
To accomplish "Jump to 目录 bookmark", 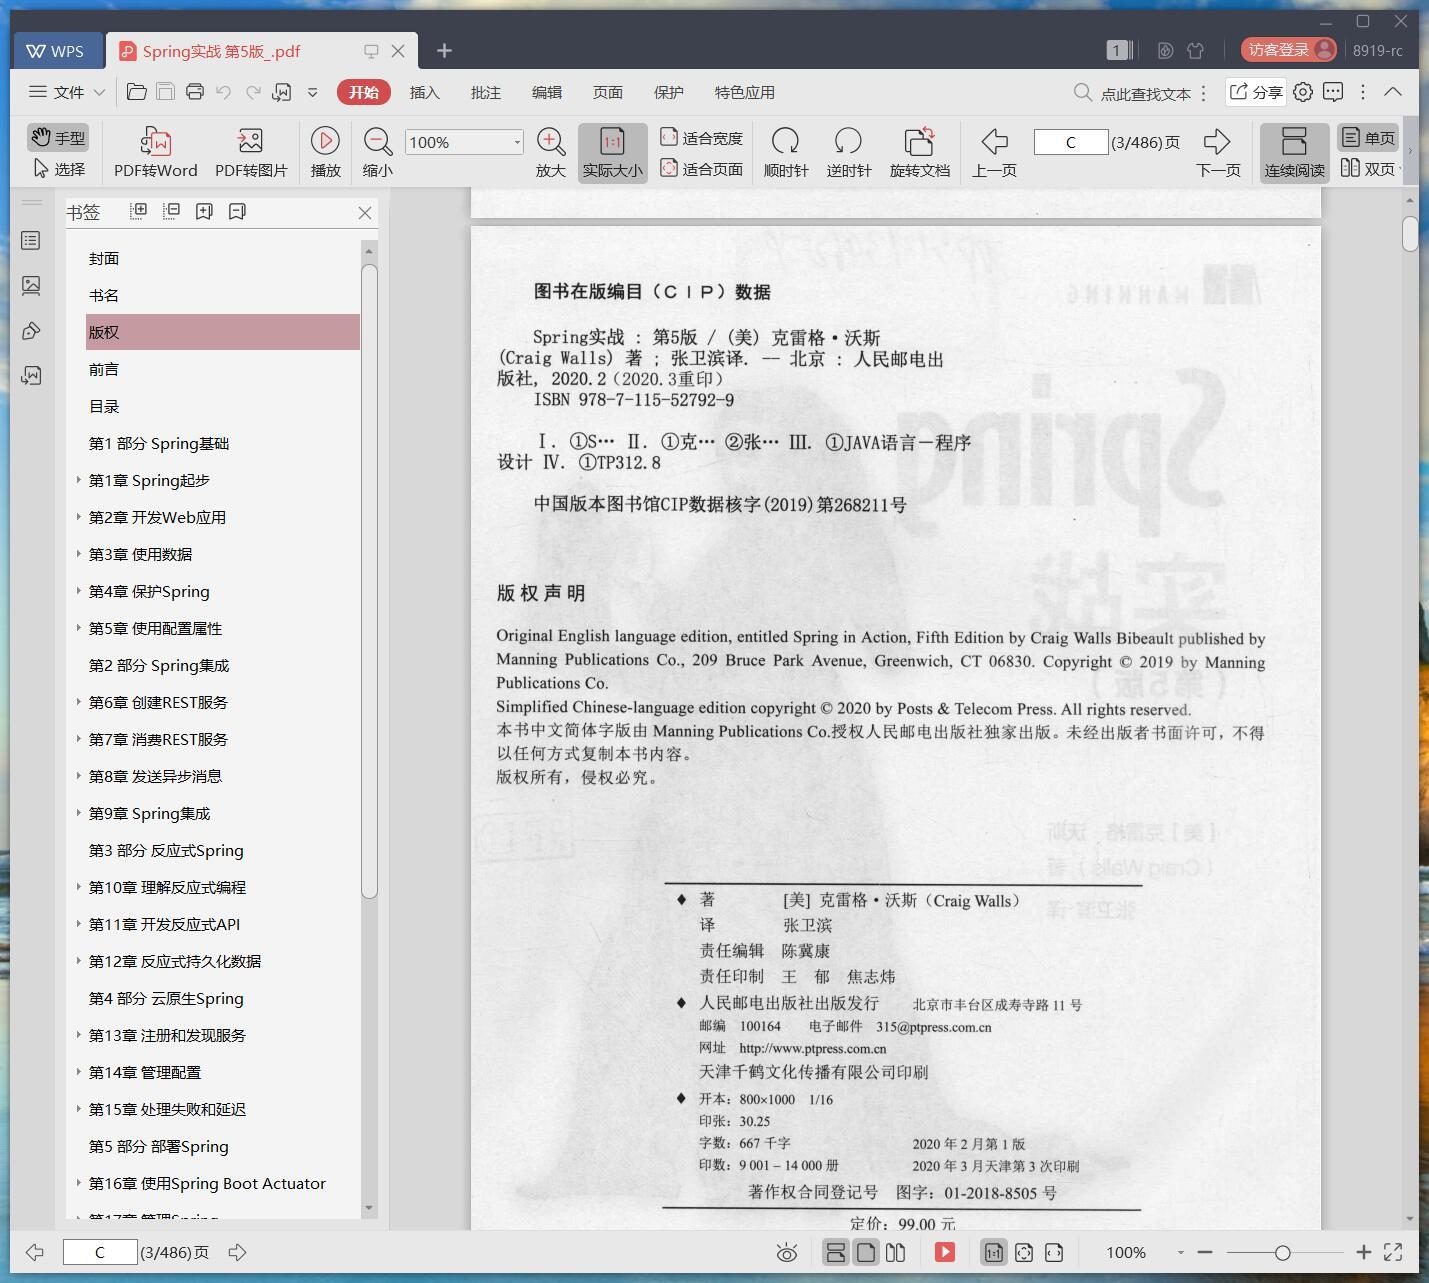I will click(104, 406).
